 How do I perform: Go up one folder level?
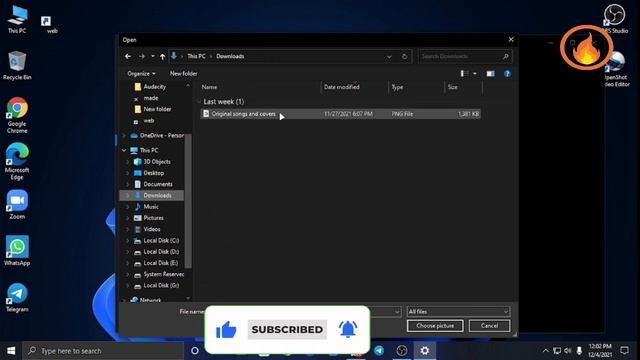(x=162, y=56)
